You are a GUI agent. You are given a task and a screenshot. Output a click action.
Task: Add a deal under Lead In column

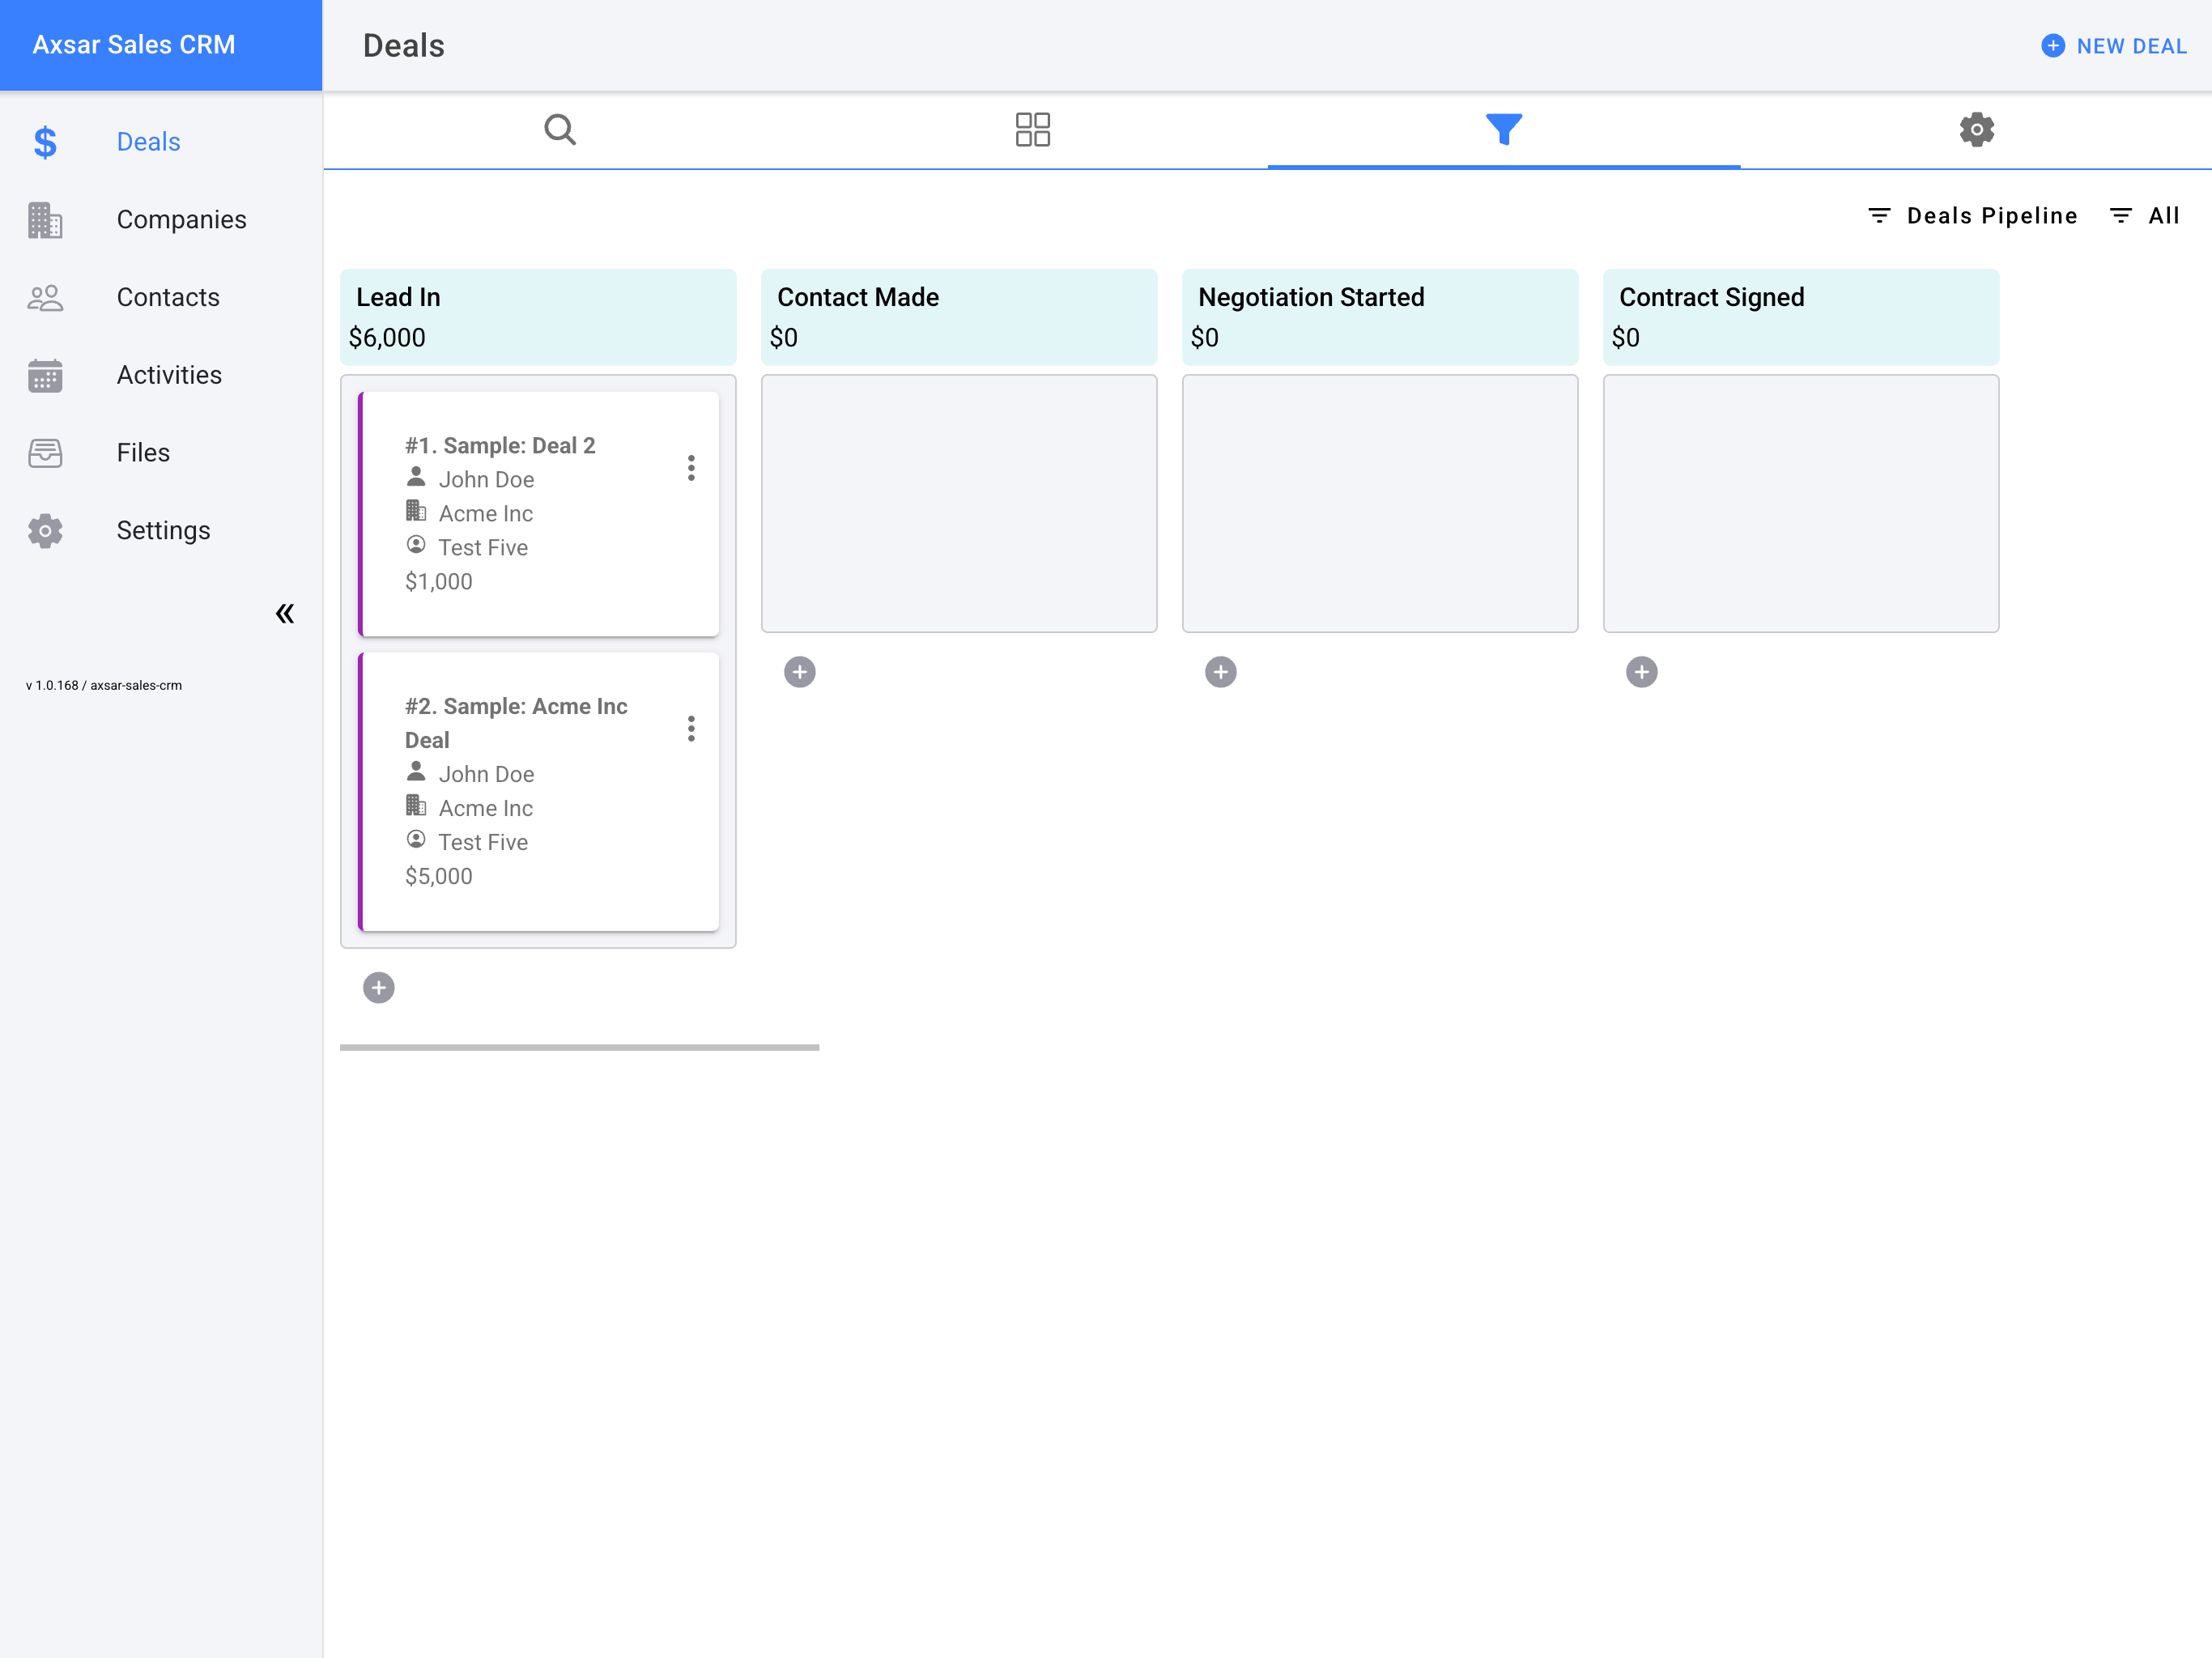click(x=378, y=988)
